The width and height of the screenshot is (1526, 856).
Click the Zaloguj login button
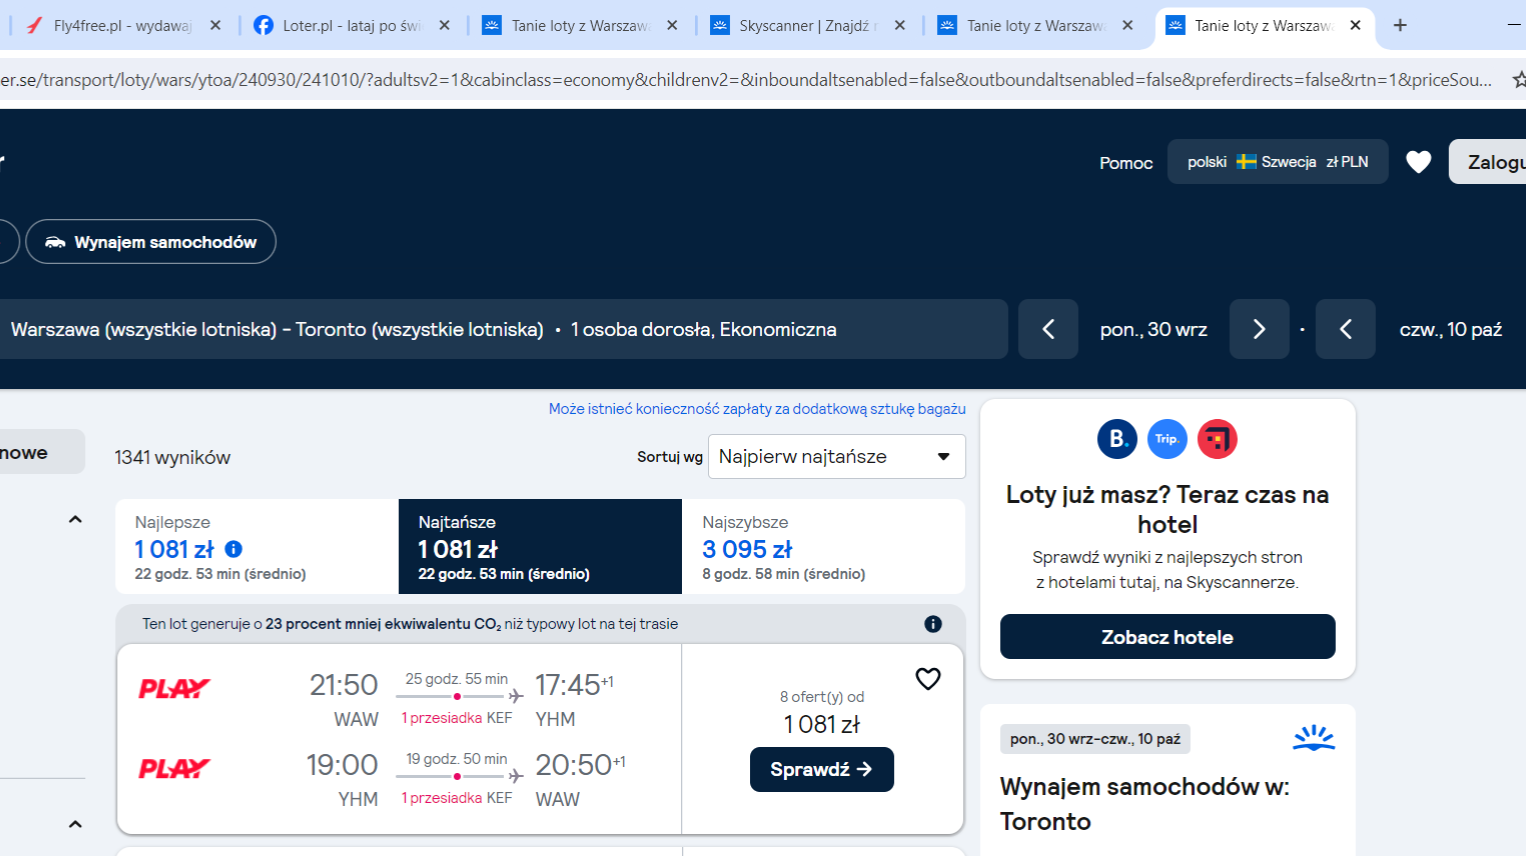1488,162
